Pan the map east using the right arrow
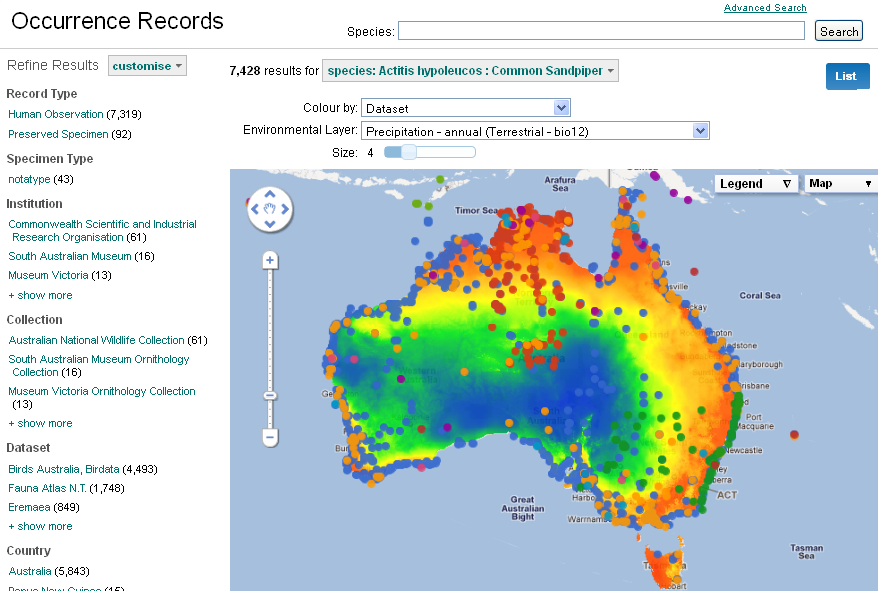Screen dimensions: 878x591 283,209
